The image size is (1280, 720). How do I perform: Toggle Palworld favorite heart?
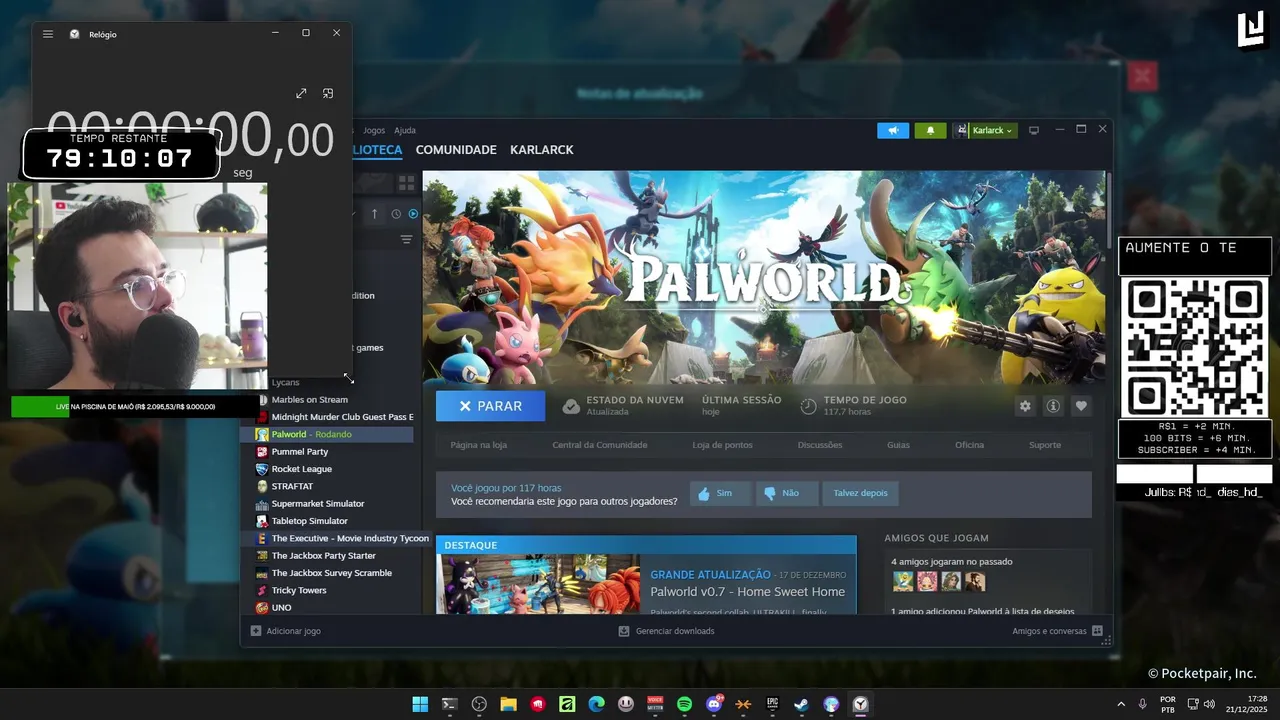coord(1081,406)
